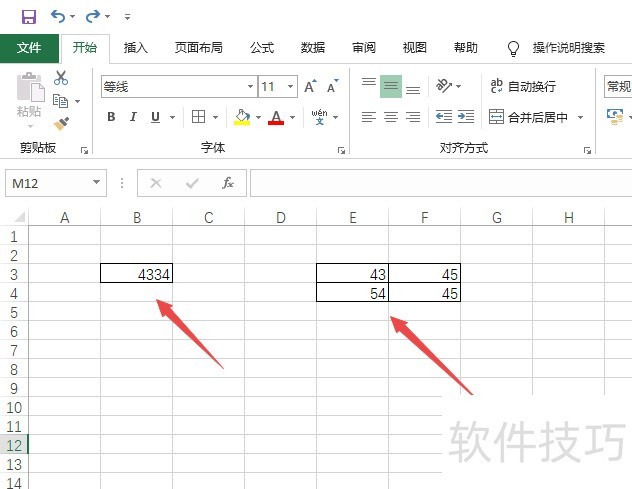
Task: Click the Insert Function fx icon
Action: pos(228,183)
